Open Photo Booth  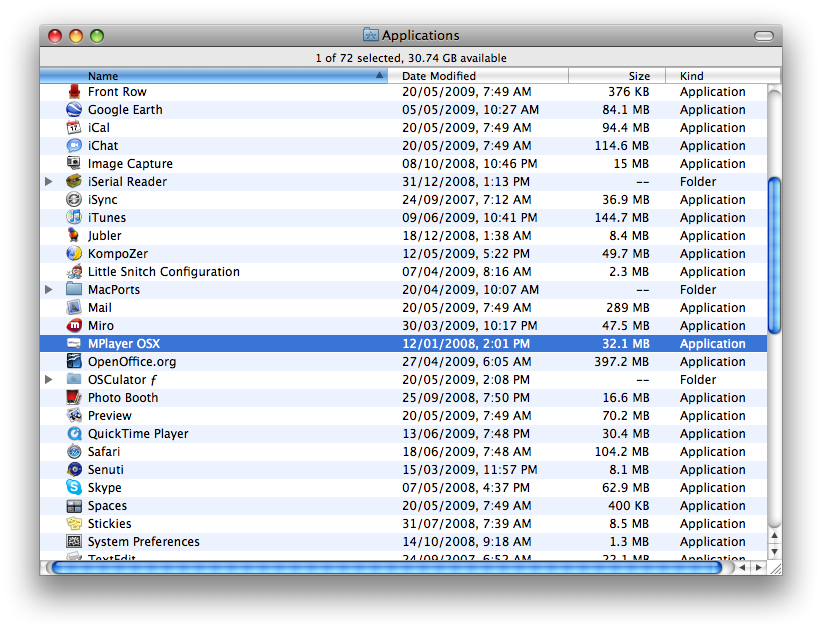(74, 397)
